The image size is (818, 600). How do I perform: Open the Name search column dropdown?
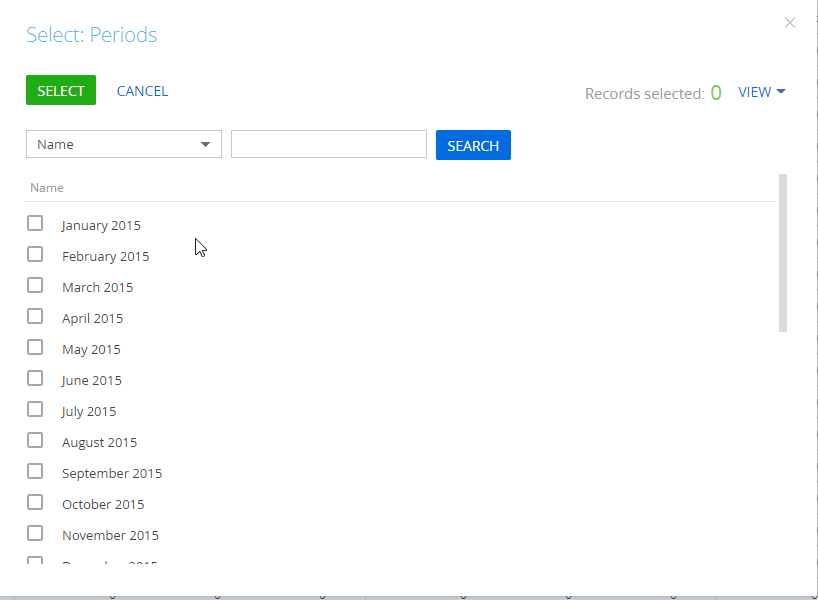(124, 144)
